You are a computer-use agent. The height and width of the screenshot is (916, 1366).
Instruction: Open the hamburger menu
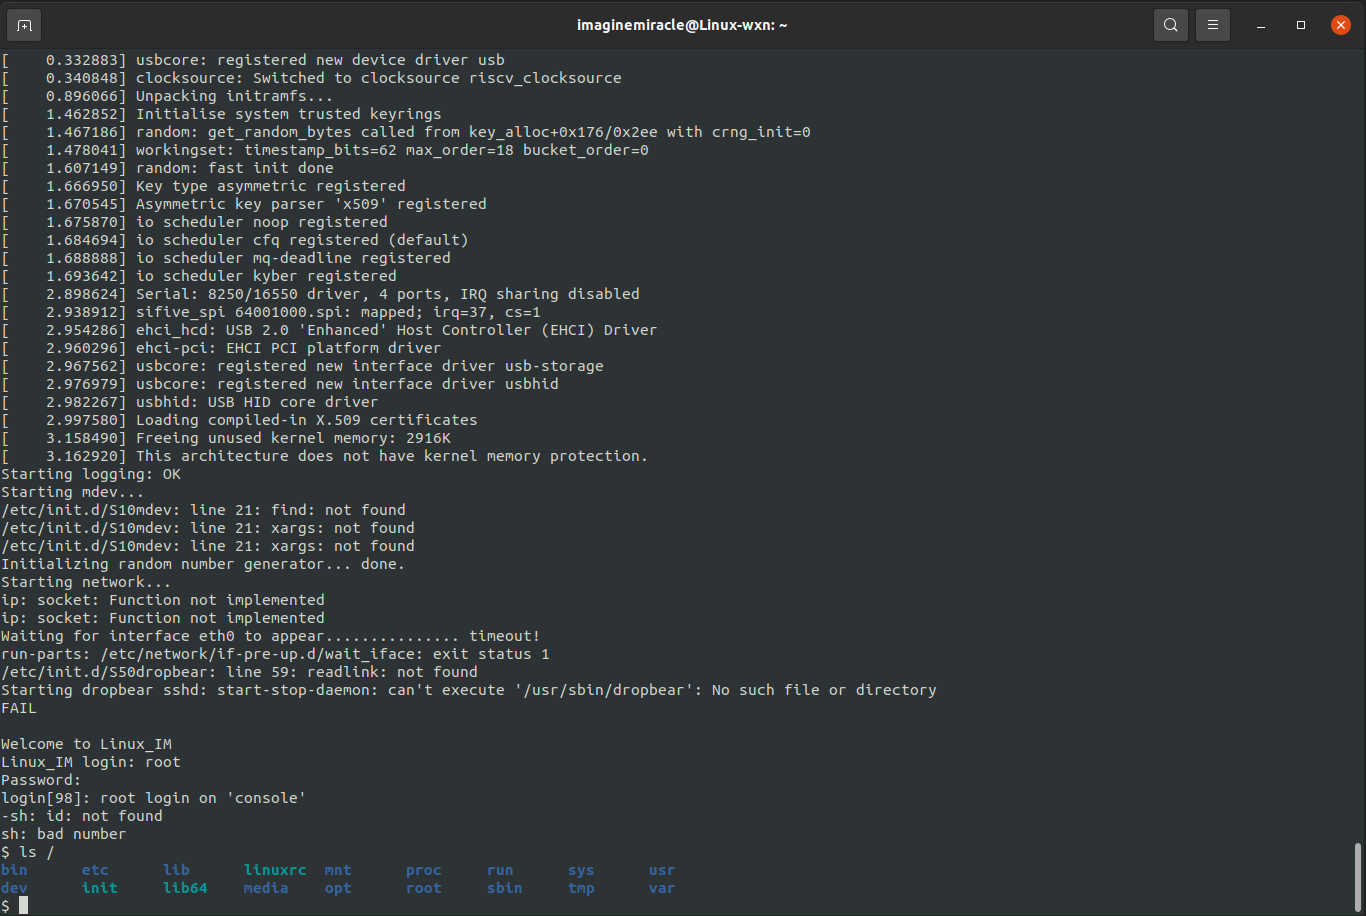click(x=1212, y=24)
